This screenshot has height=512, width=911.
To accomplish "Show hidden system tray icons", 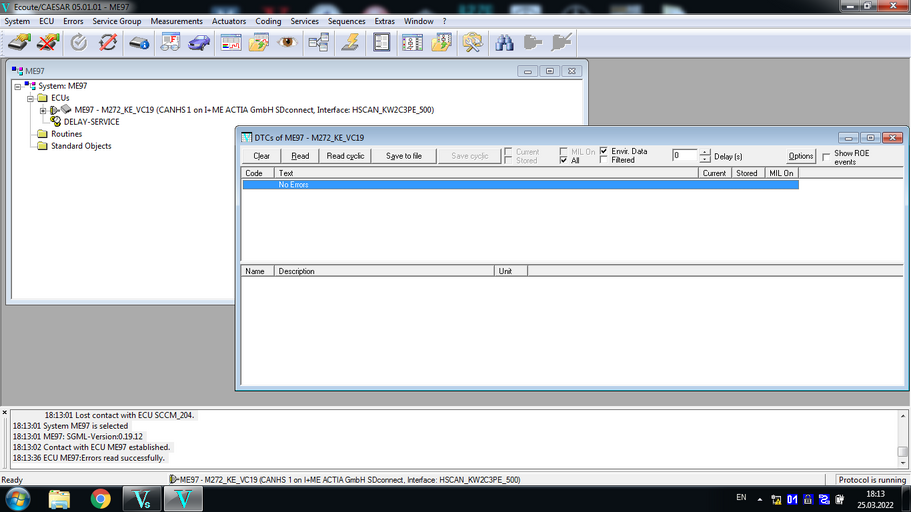I will (759, 499).
